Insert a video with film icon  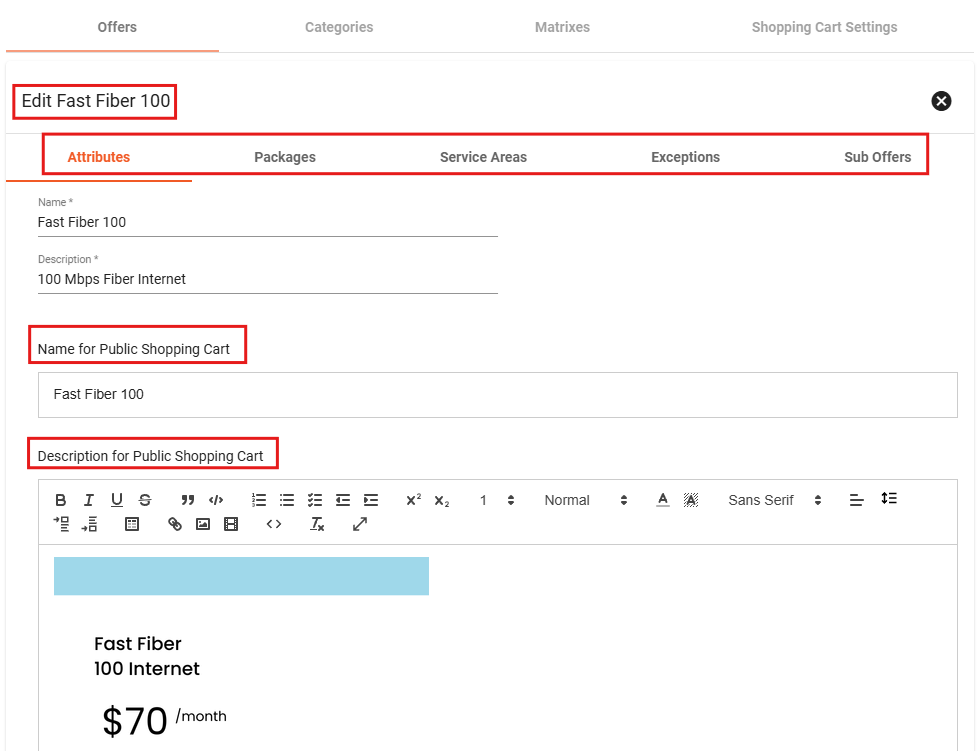231,524
